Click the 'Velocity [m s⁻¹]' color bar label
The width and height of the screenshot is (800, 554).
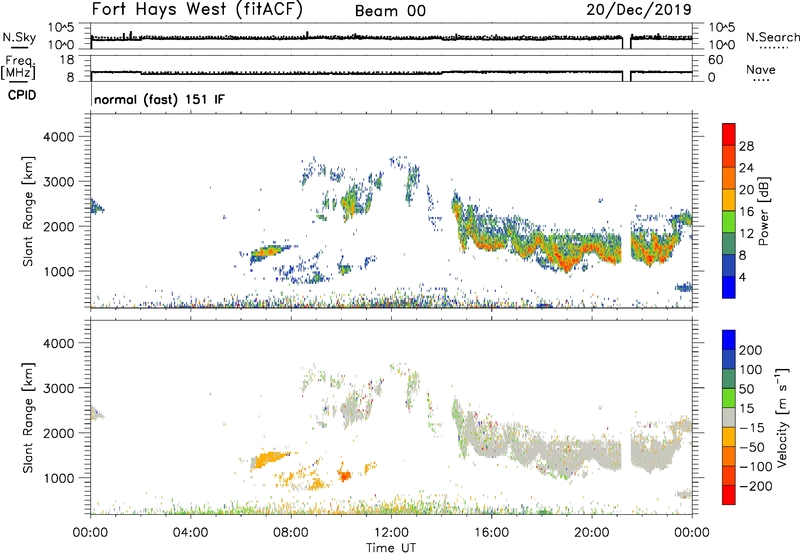782,418
